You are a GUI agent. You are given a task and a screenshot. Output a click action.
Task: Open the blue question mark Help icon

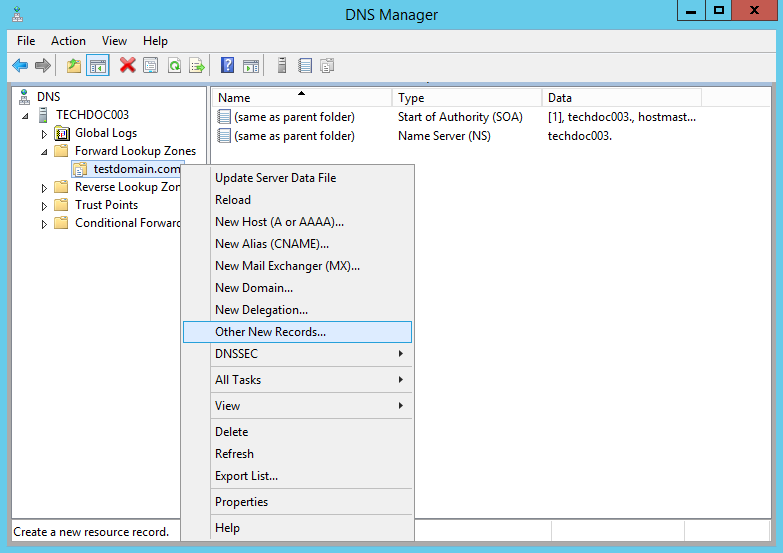[228, 65]
